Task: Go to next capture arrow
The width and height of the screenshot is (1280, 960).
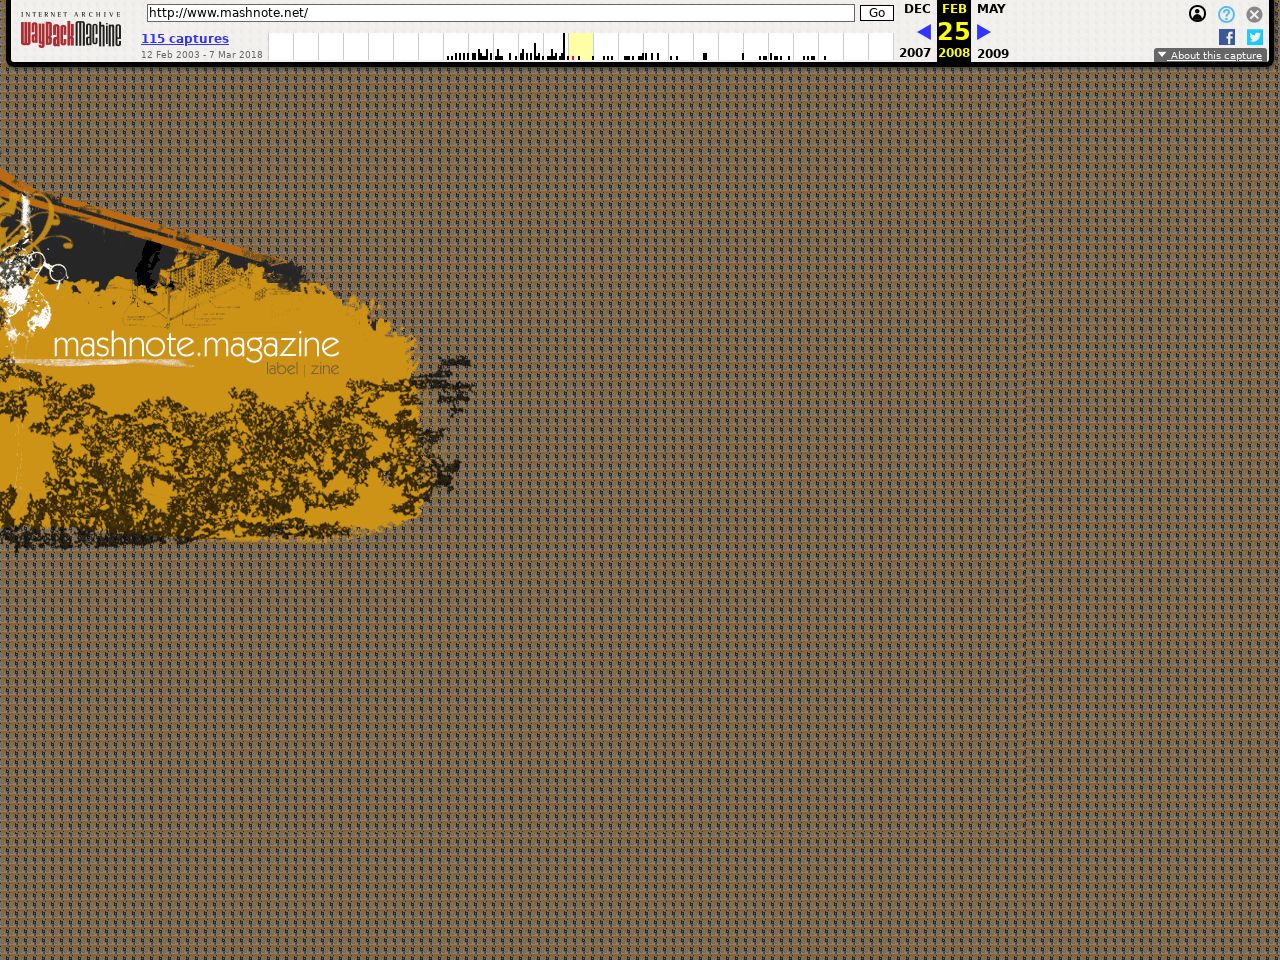Action: pyautogui.click(x=984, y=32)
